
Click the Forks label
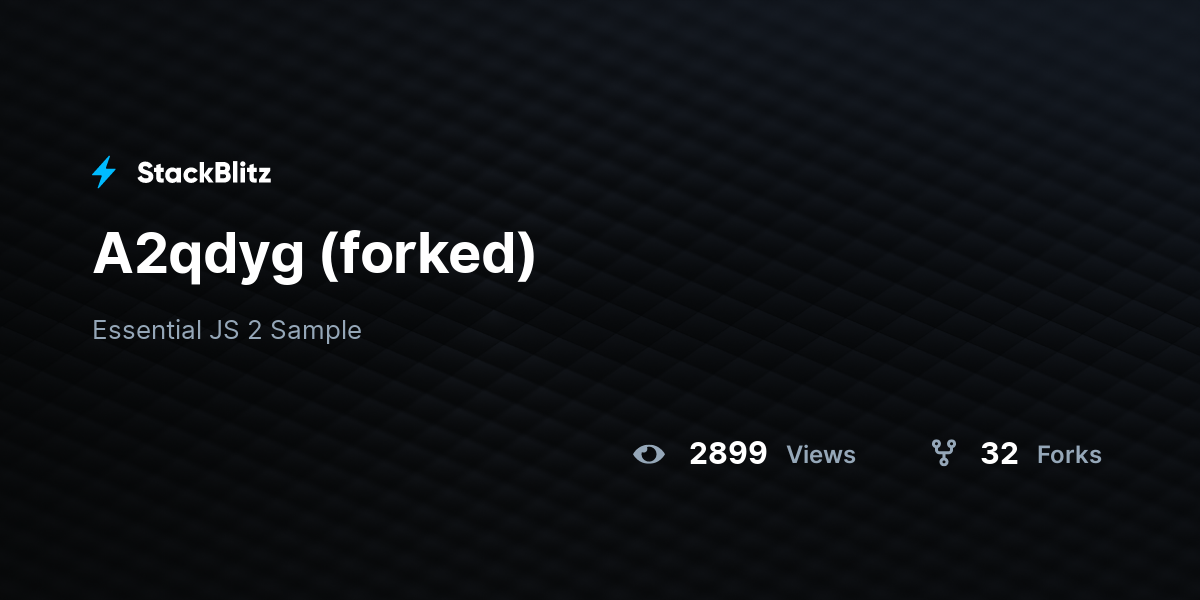click(1069, 455)
